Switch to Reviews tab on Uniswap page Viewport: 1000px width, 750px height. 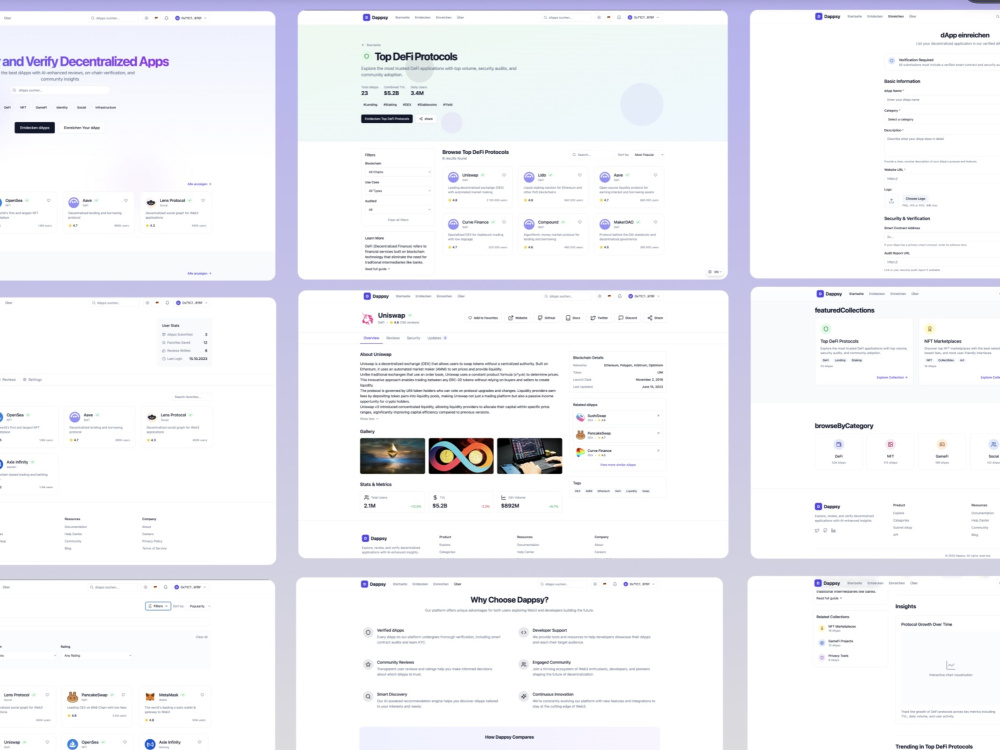coord(393,338)
